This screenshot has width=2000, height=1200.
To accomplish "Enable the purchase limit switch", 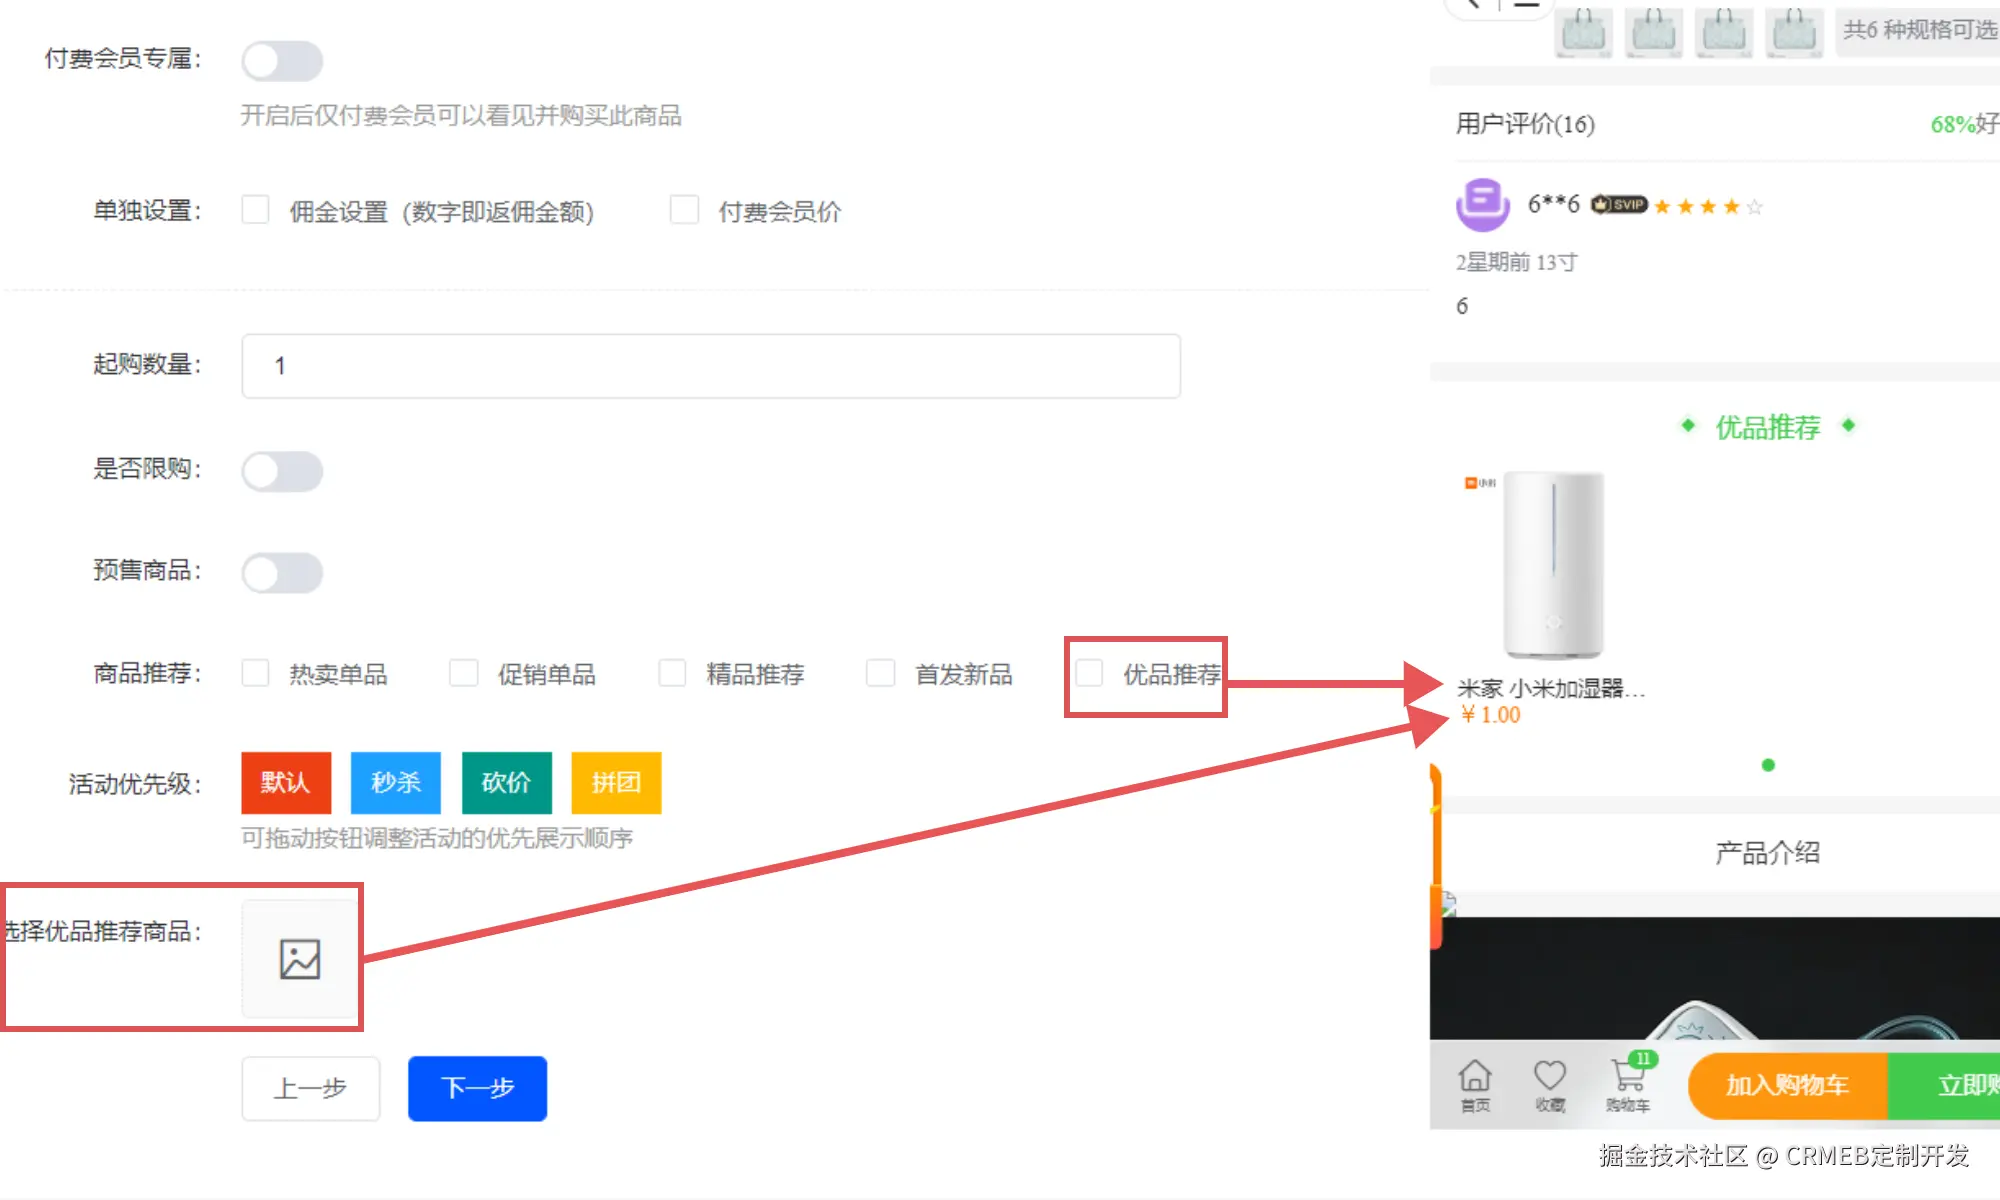I will (282, 471).
